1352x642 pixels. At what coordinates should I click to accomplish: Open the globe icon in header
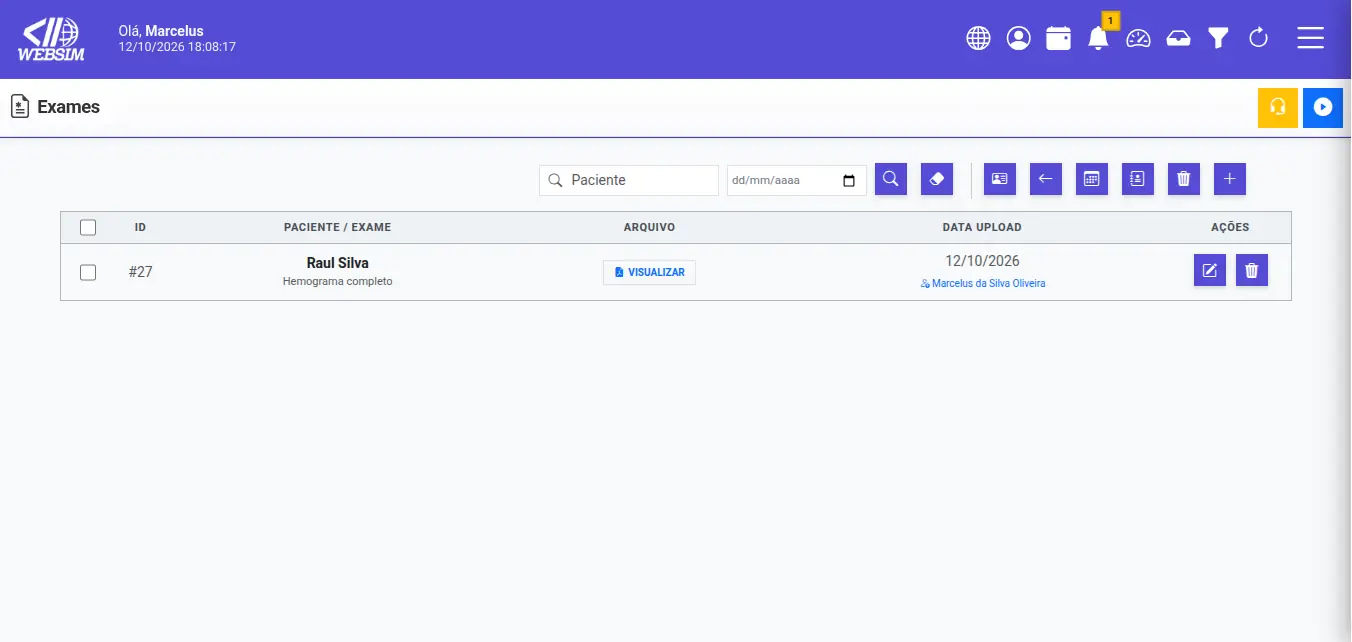pyautogui.click(x=978, y=39)
